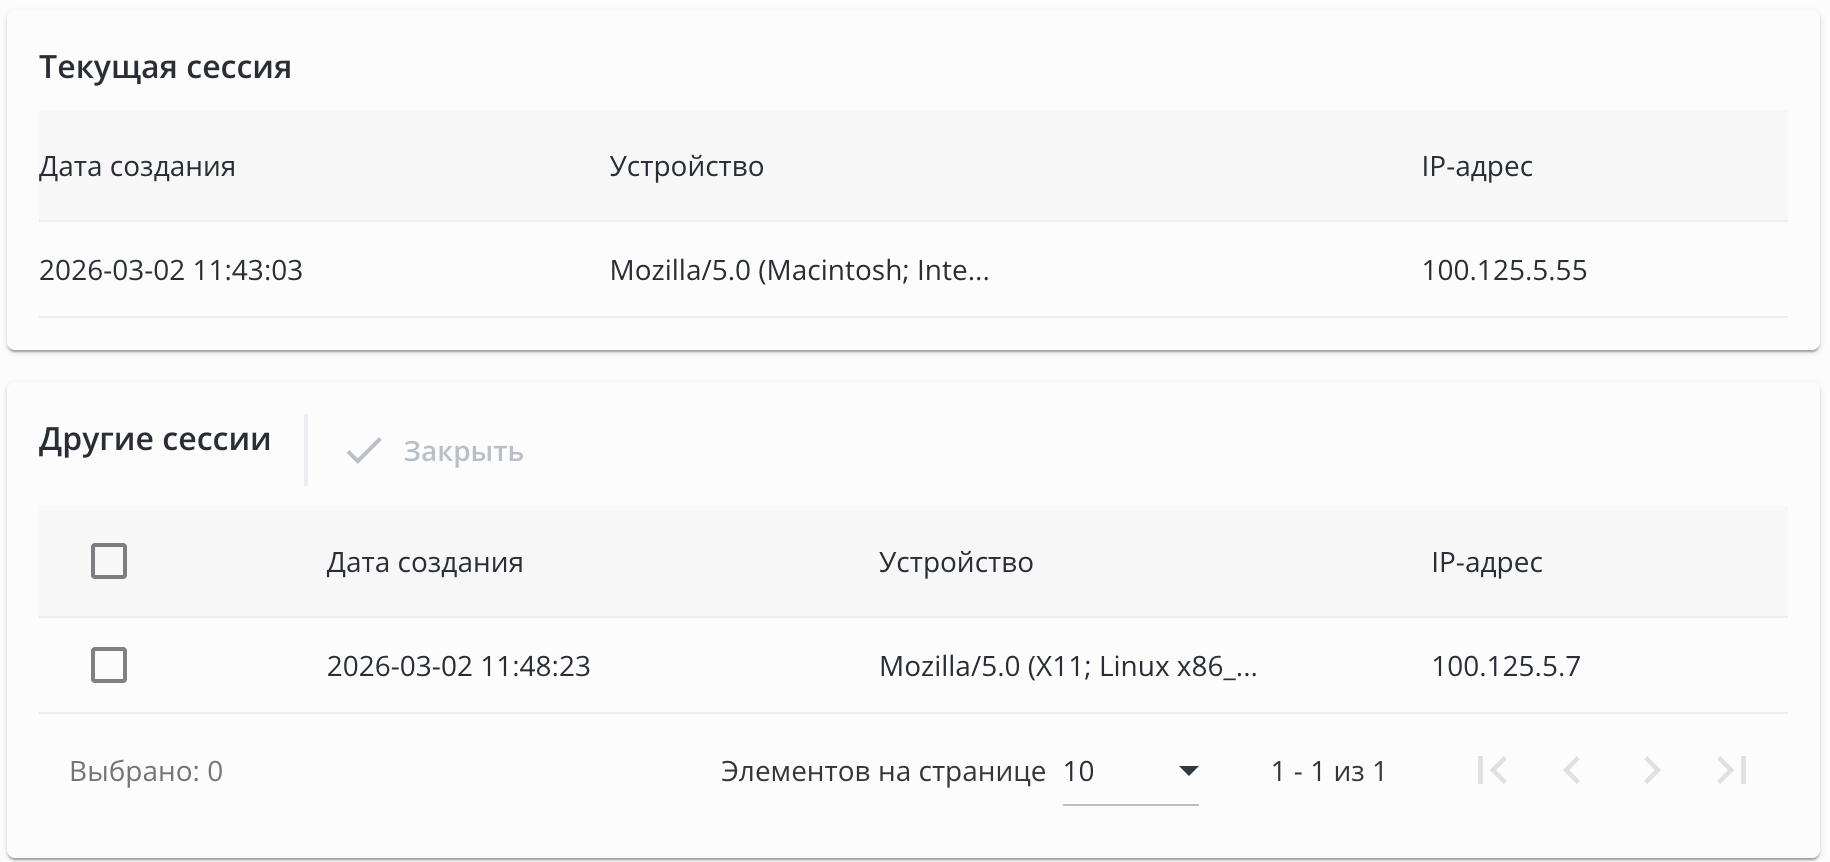
Task: Go to first page of sessions
Action: (x=1492, y=770)
